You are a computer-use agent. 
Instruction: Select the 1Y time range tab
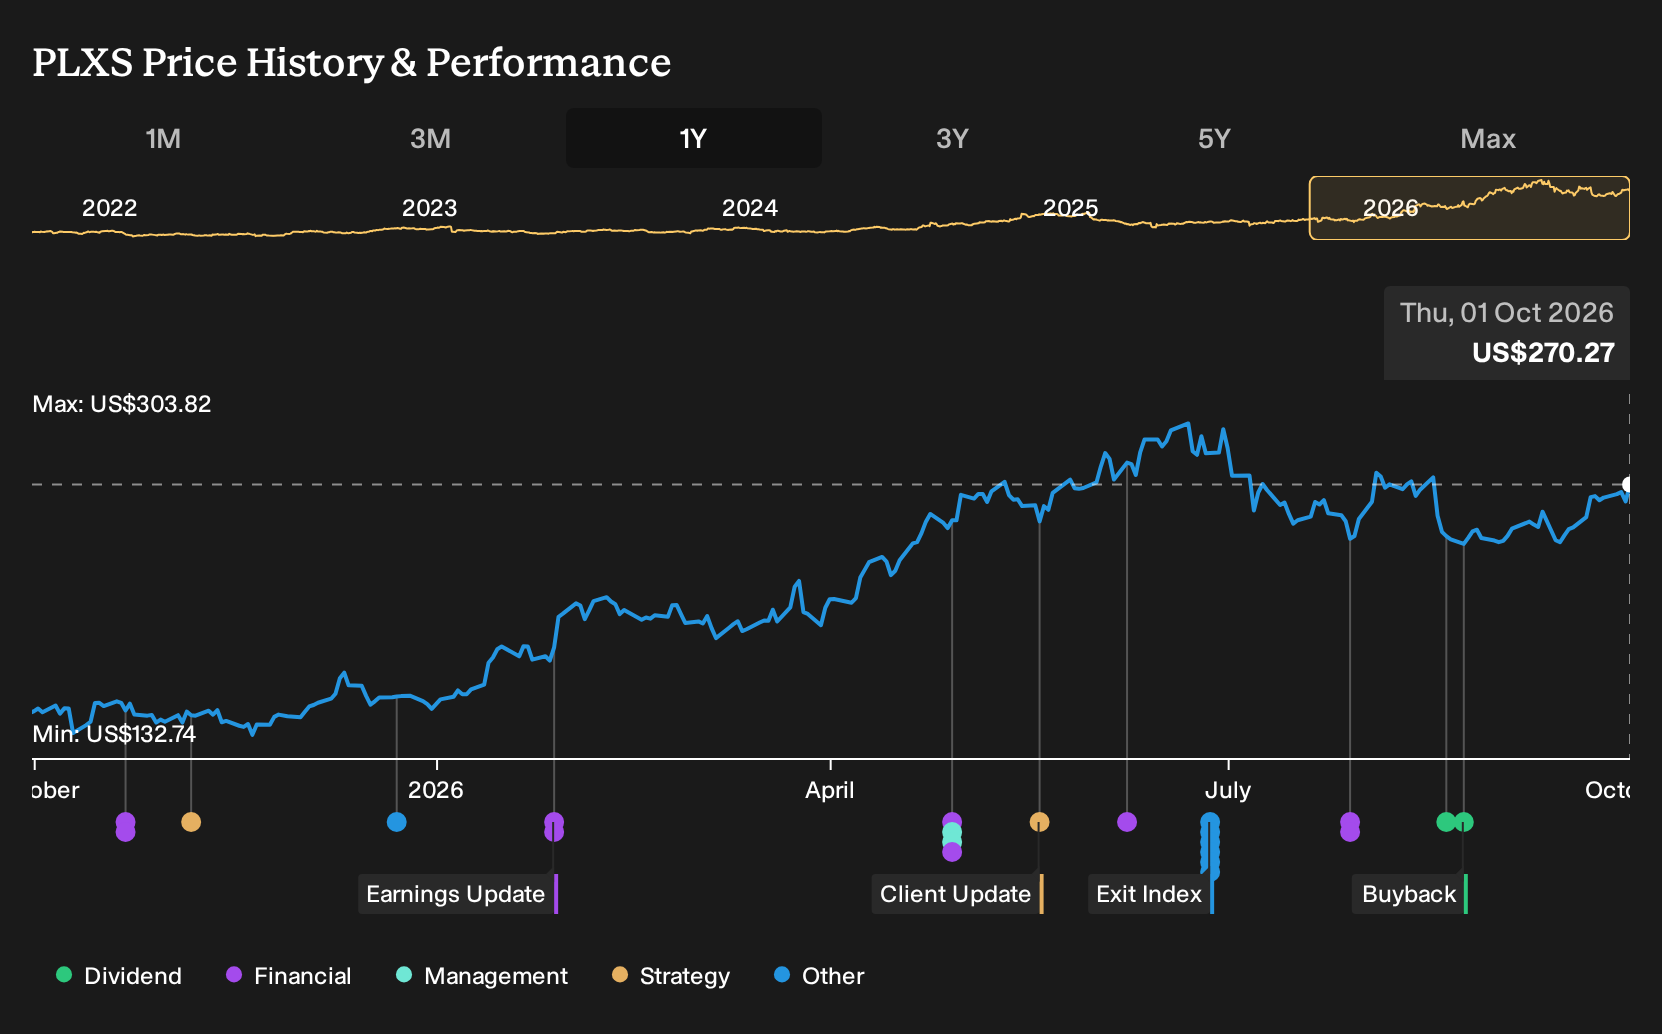(693, 138)
